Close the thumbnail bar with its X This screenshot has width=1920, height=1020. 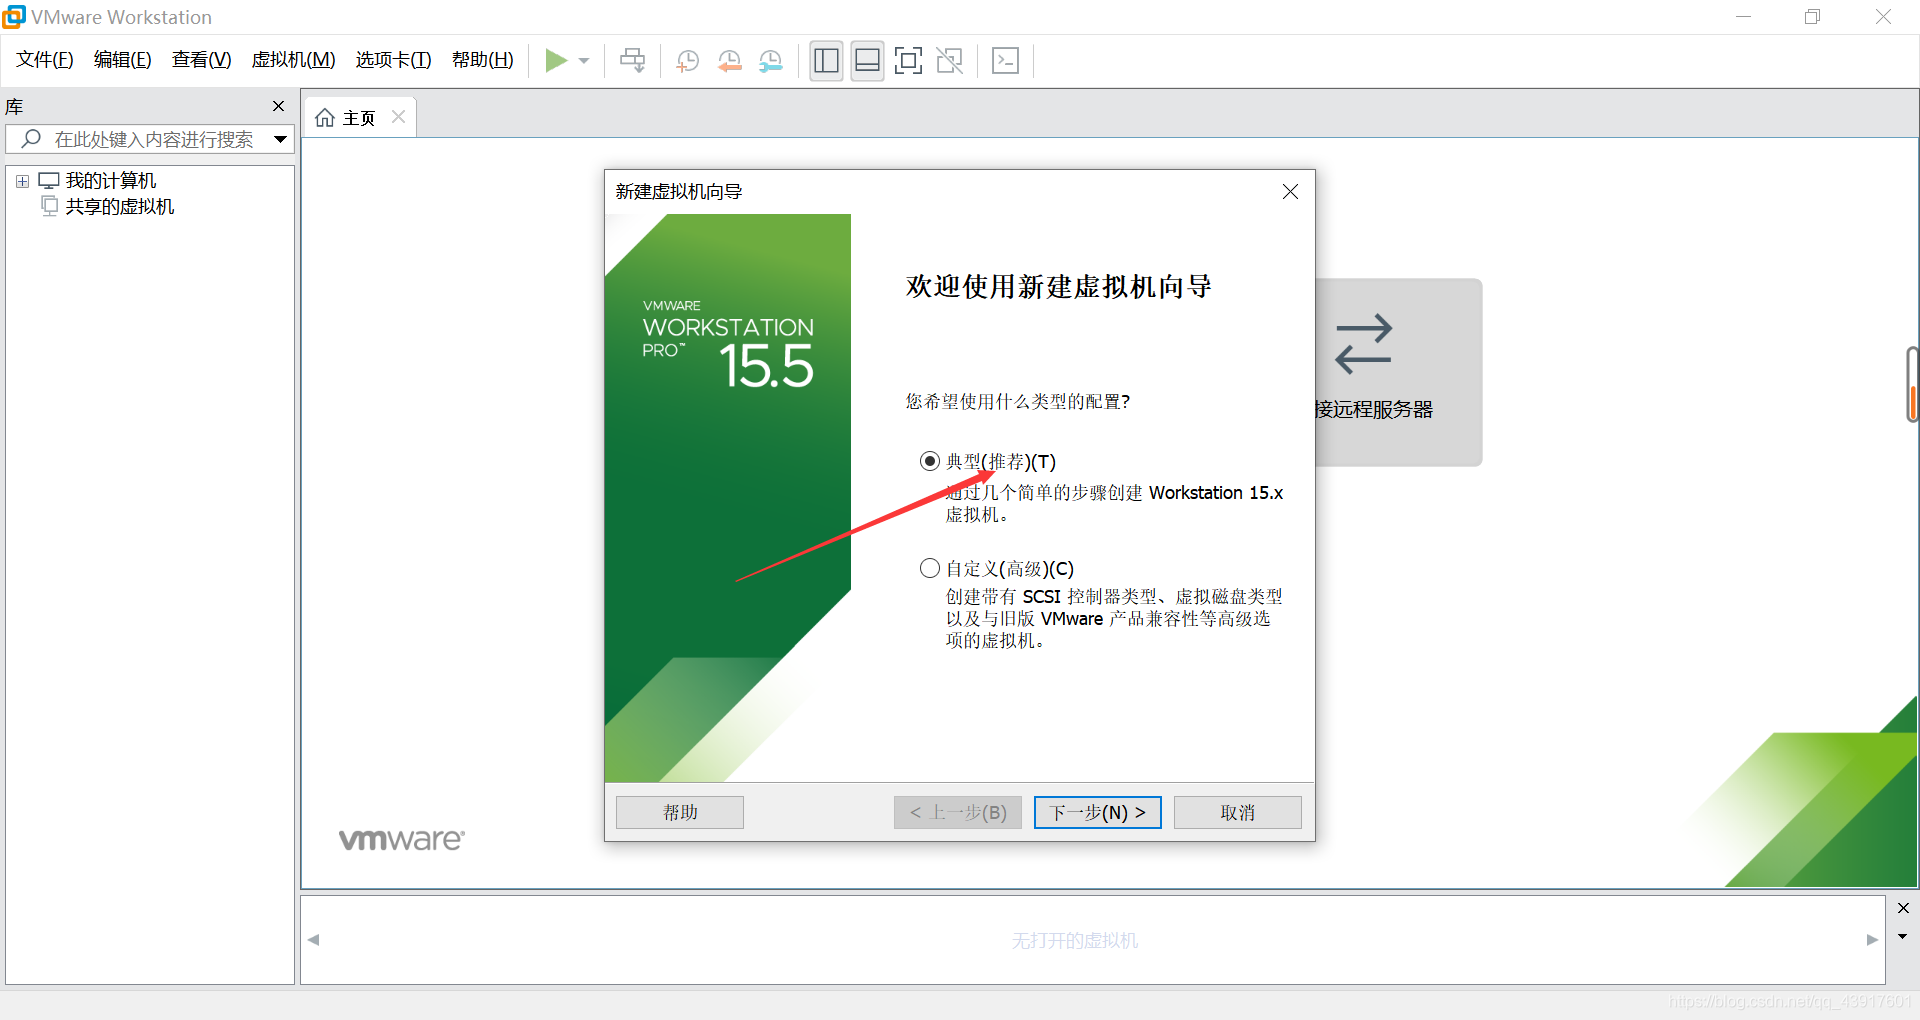[x=1903, y=908]
